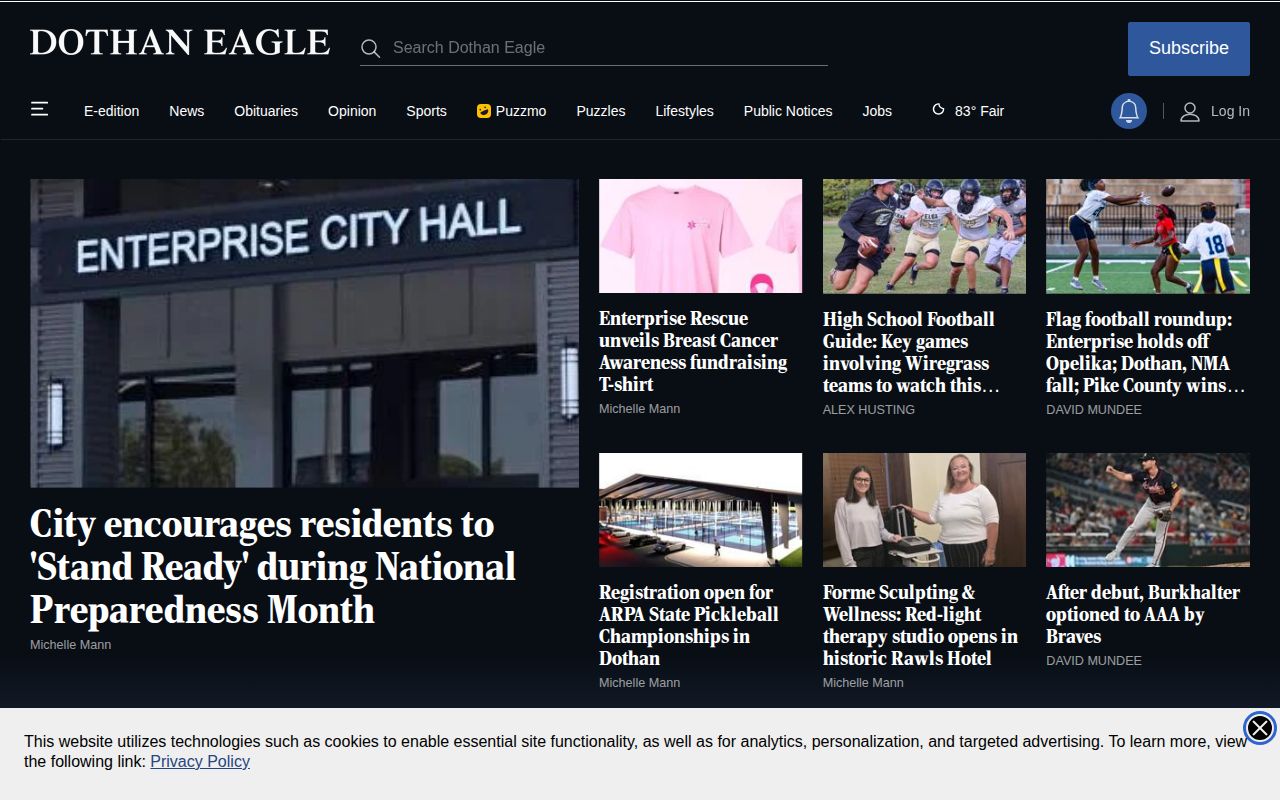Click Michelle Mann byline under main headline
The width and height of the screenshot is (1280, 800).
(71, 645)
